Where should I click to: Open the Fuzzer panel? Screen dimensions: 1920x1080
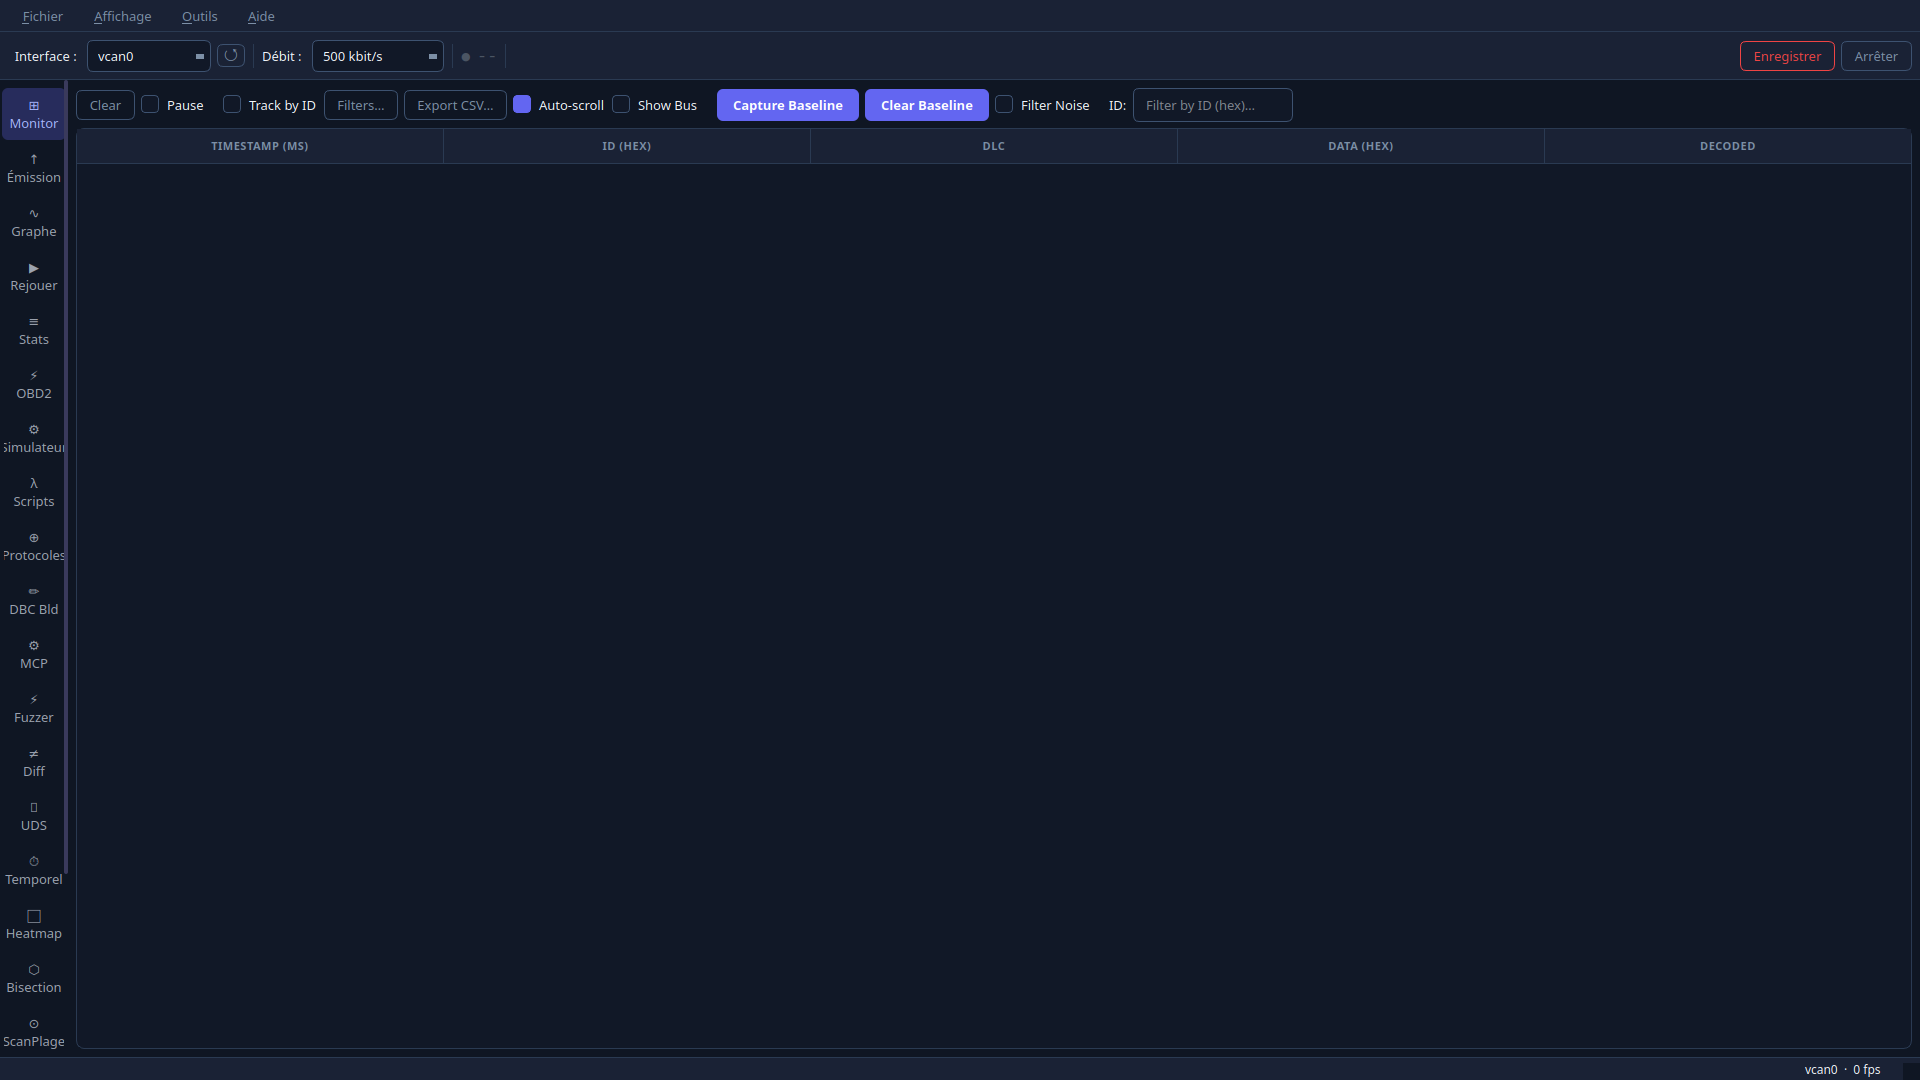(33, 708)
